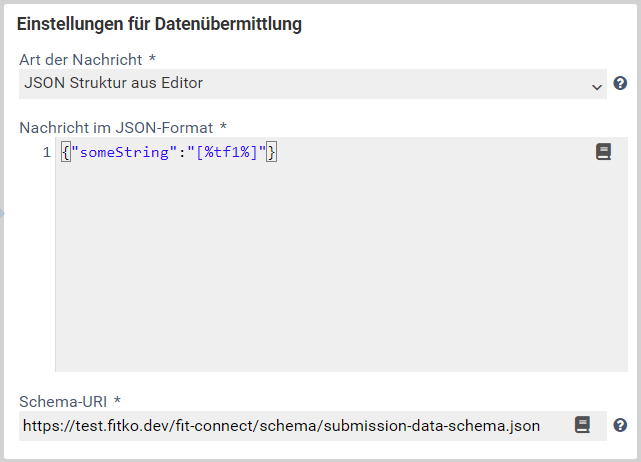Viewport: 641px width, 462px height.
Task: Select line number 1 in editor gutter
Action: [47, 153]
